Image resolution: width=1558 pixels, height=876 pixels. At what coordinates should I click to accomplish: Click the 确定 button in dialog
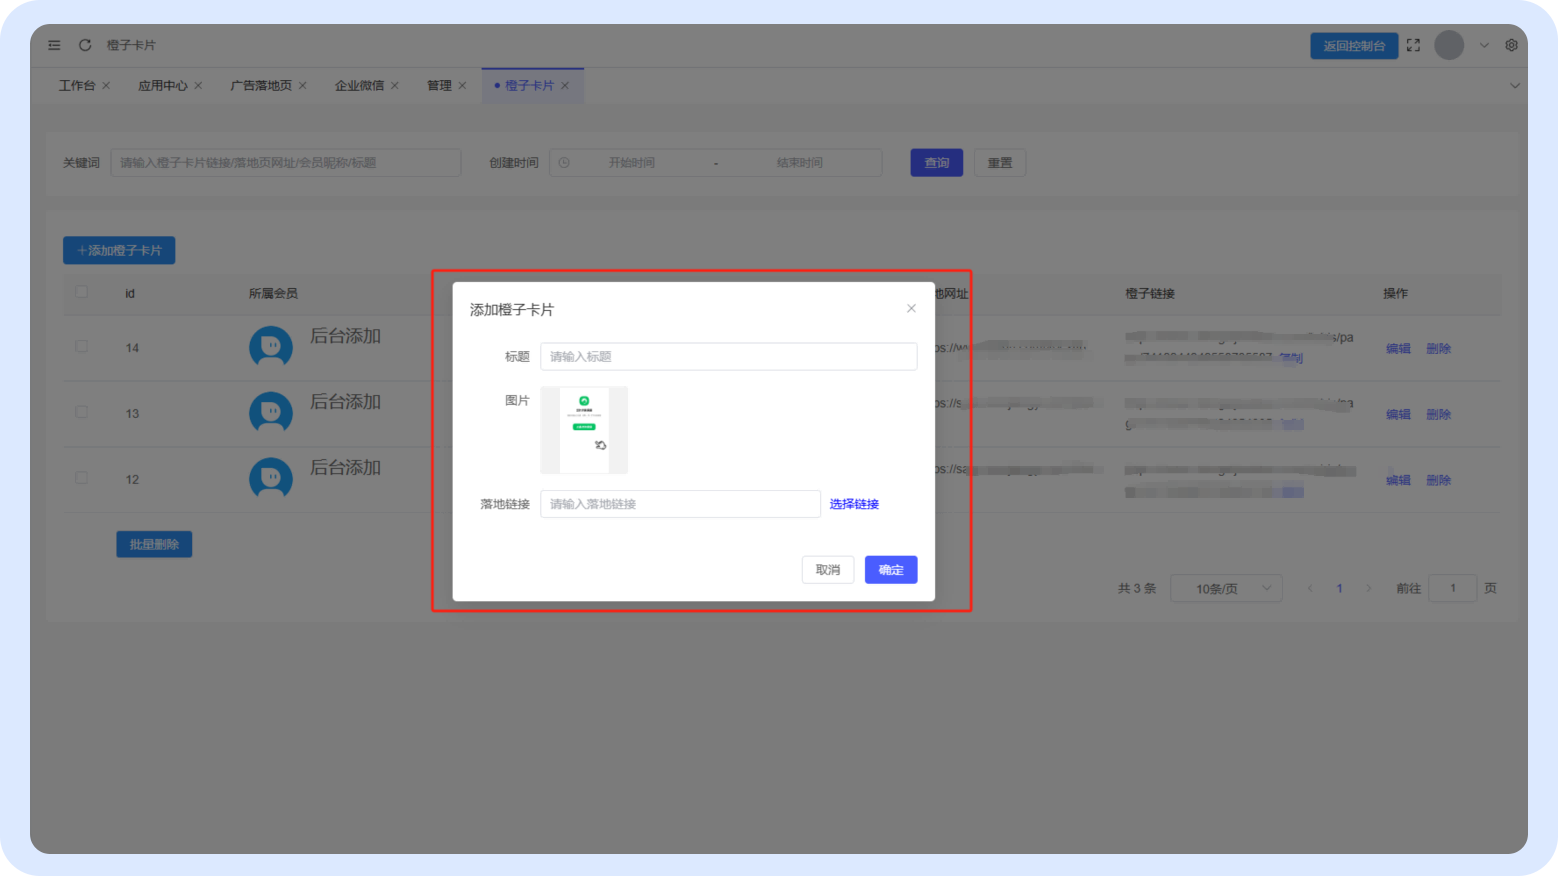point(890,570)
